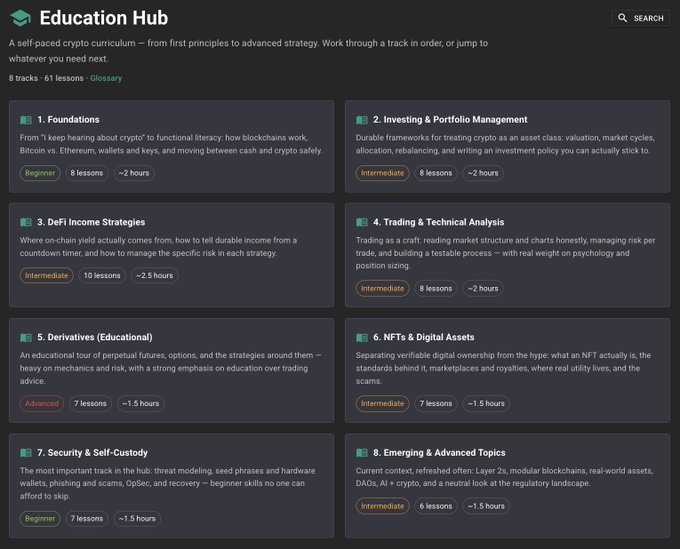This screenshot has width=680, height=549.
Task: Click '~1.5 hours' chip on Security & Self-Custody card
Action: click(x=137, y=519)
